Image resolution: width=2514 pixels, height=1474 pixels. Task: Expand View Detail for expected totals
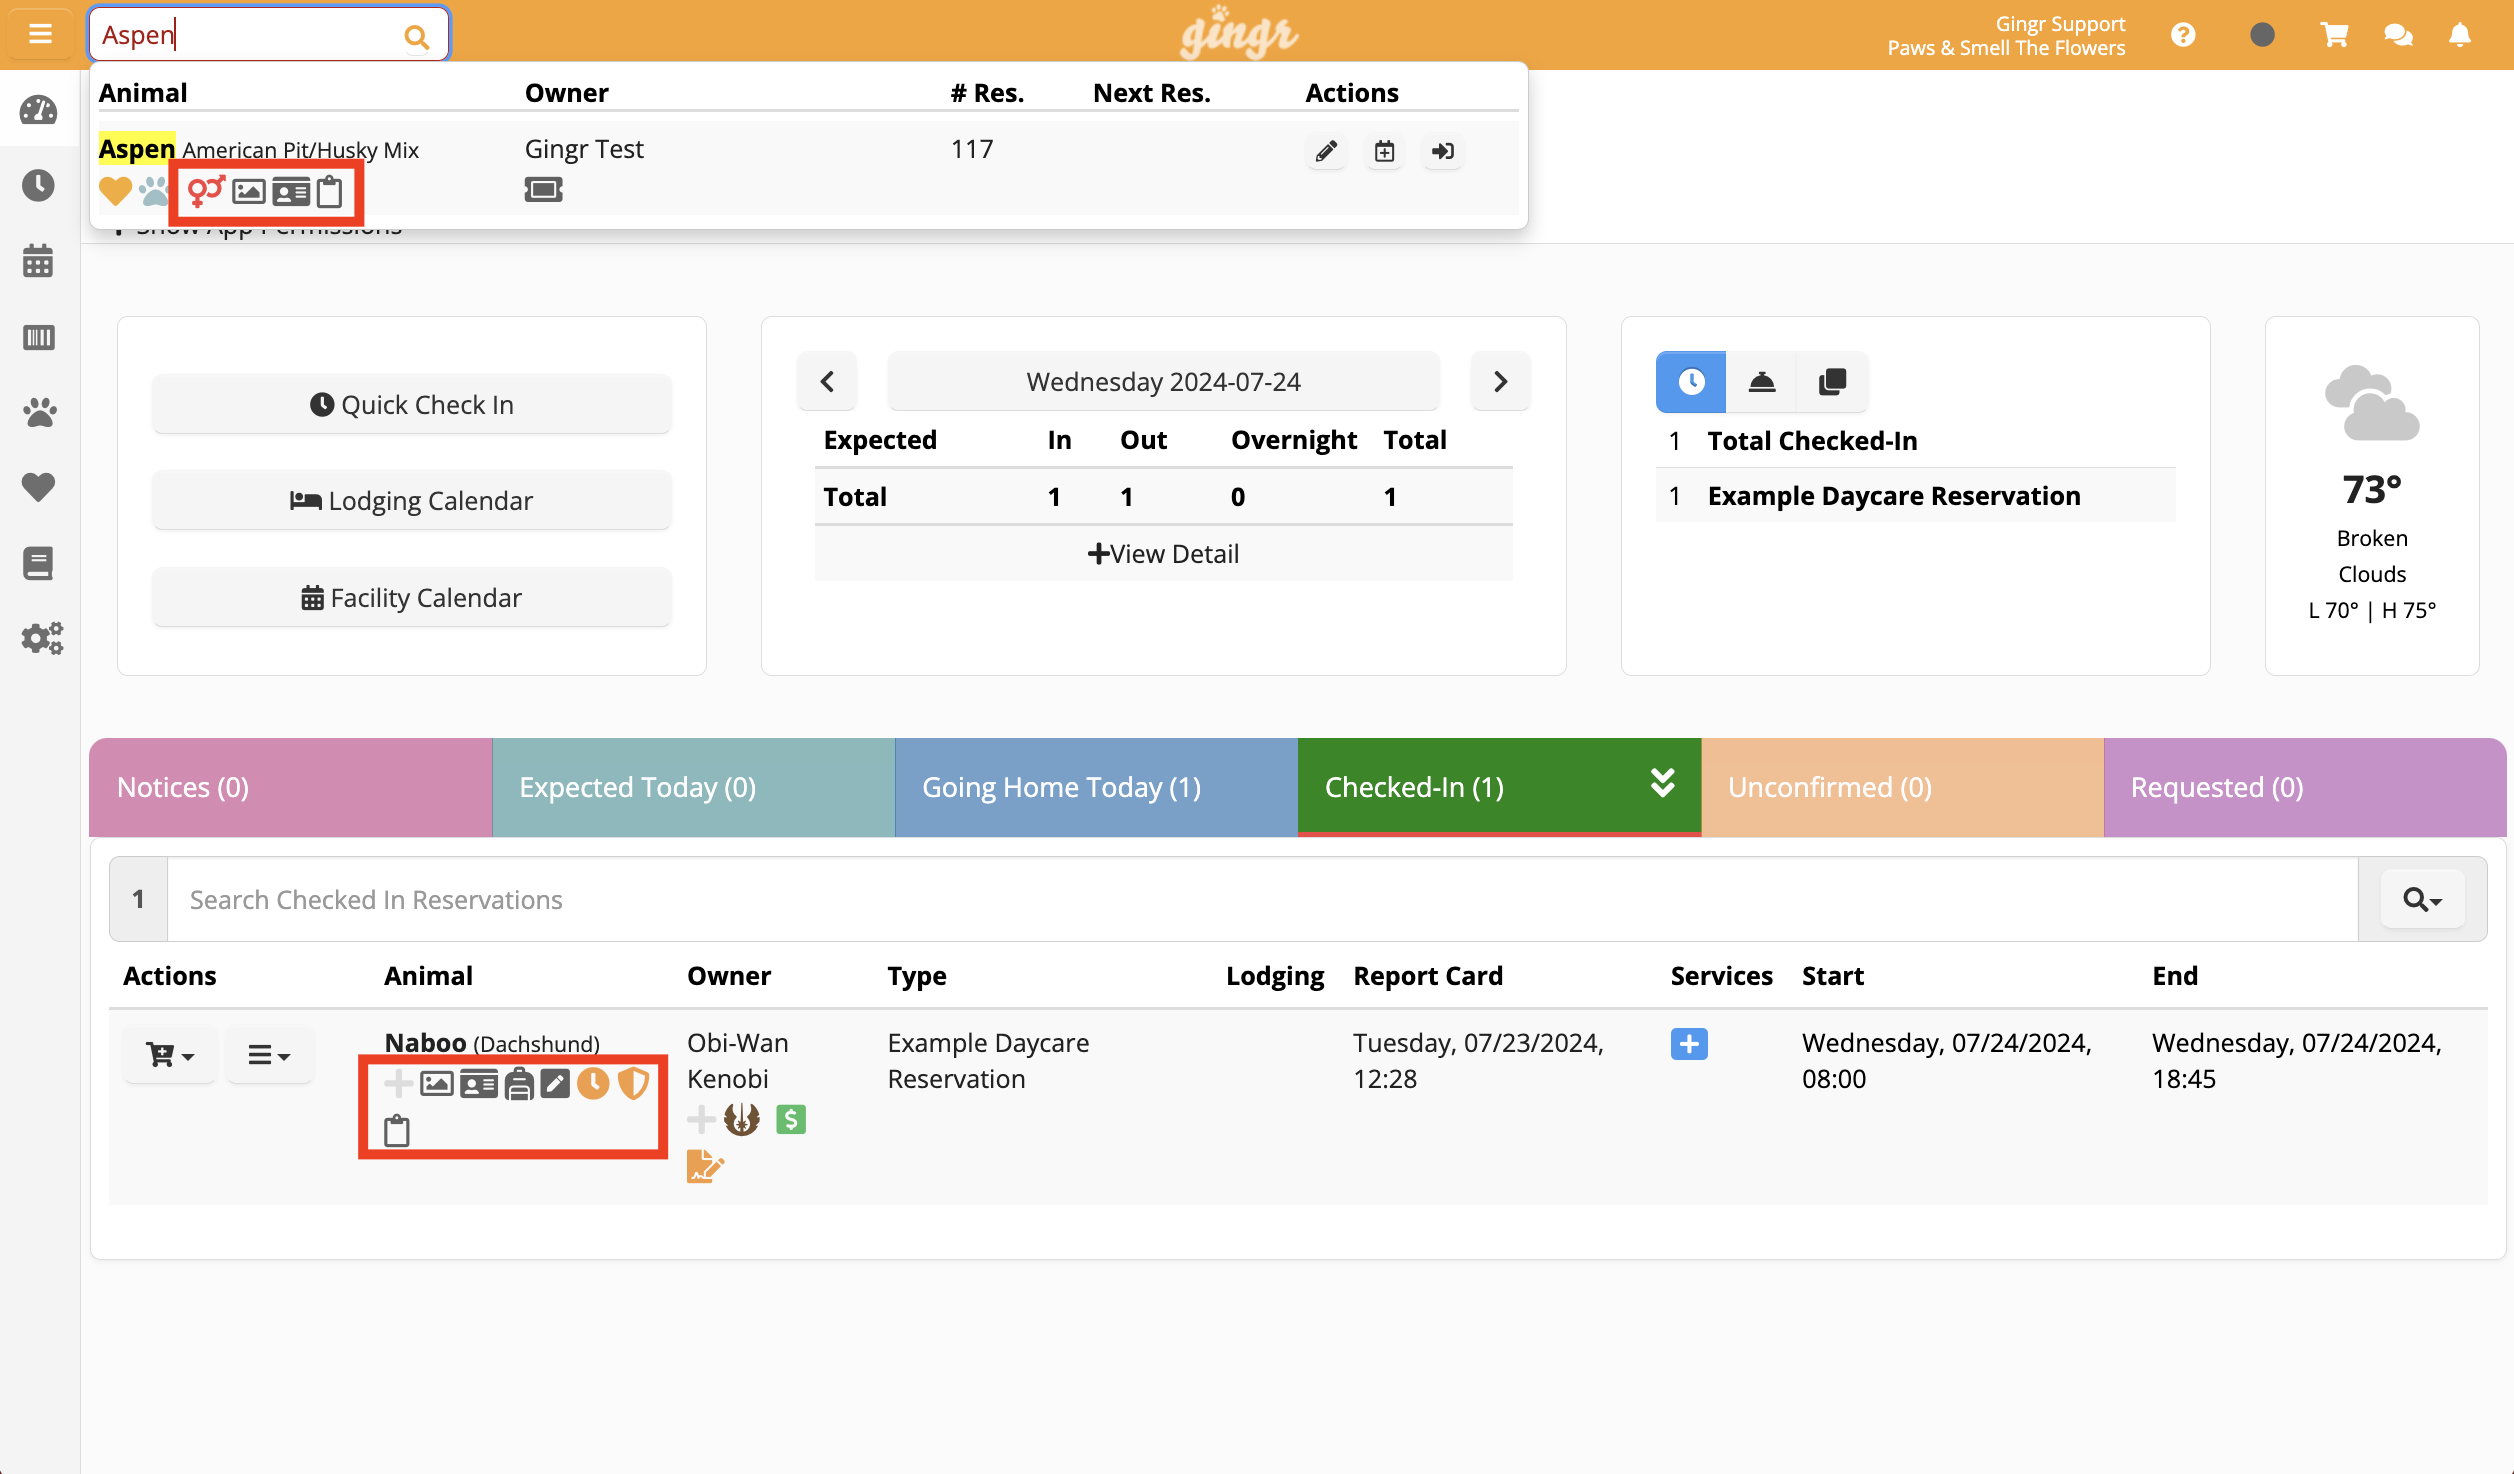(1163, 554)
